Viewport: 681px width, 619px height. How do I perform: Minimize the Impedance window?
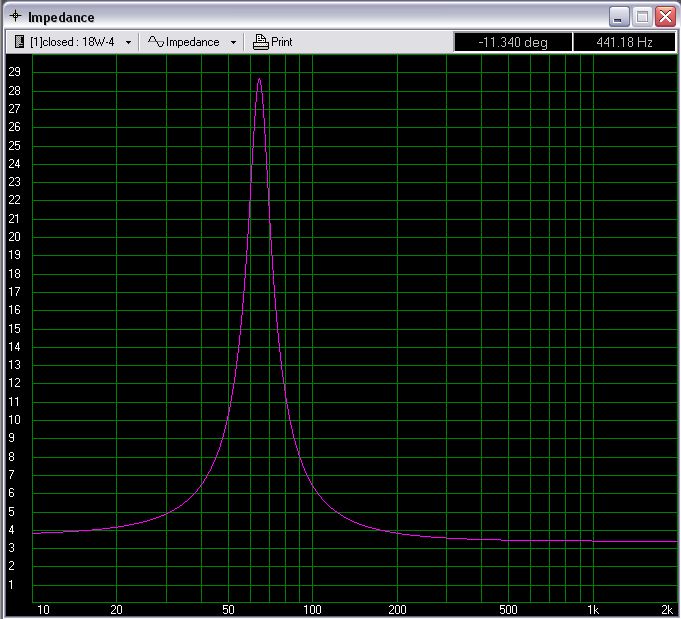pyautogui.click(x=619, y=17)
